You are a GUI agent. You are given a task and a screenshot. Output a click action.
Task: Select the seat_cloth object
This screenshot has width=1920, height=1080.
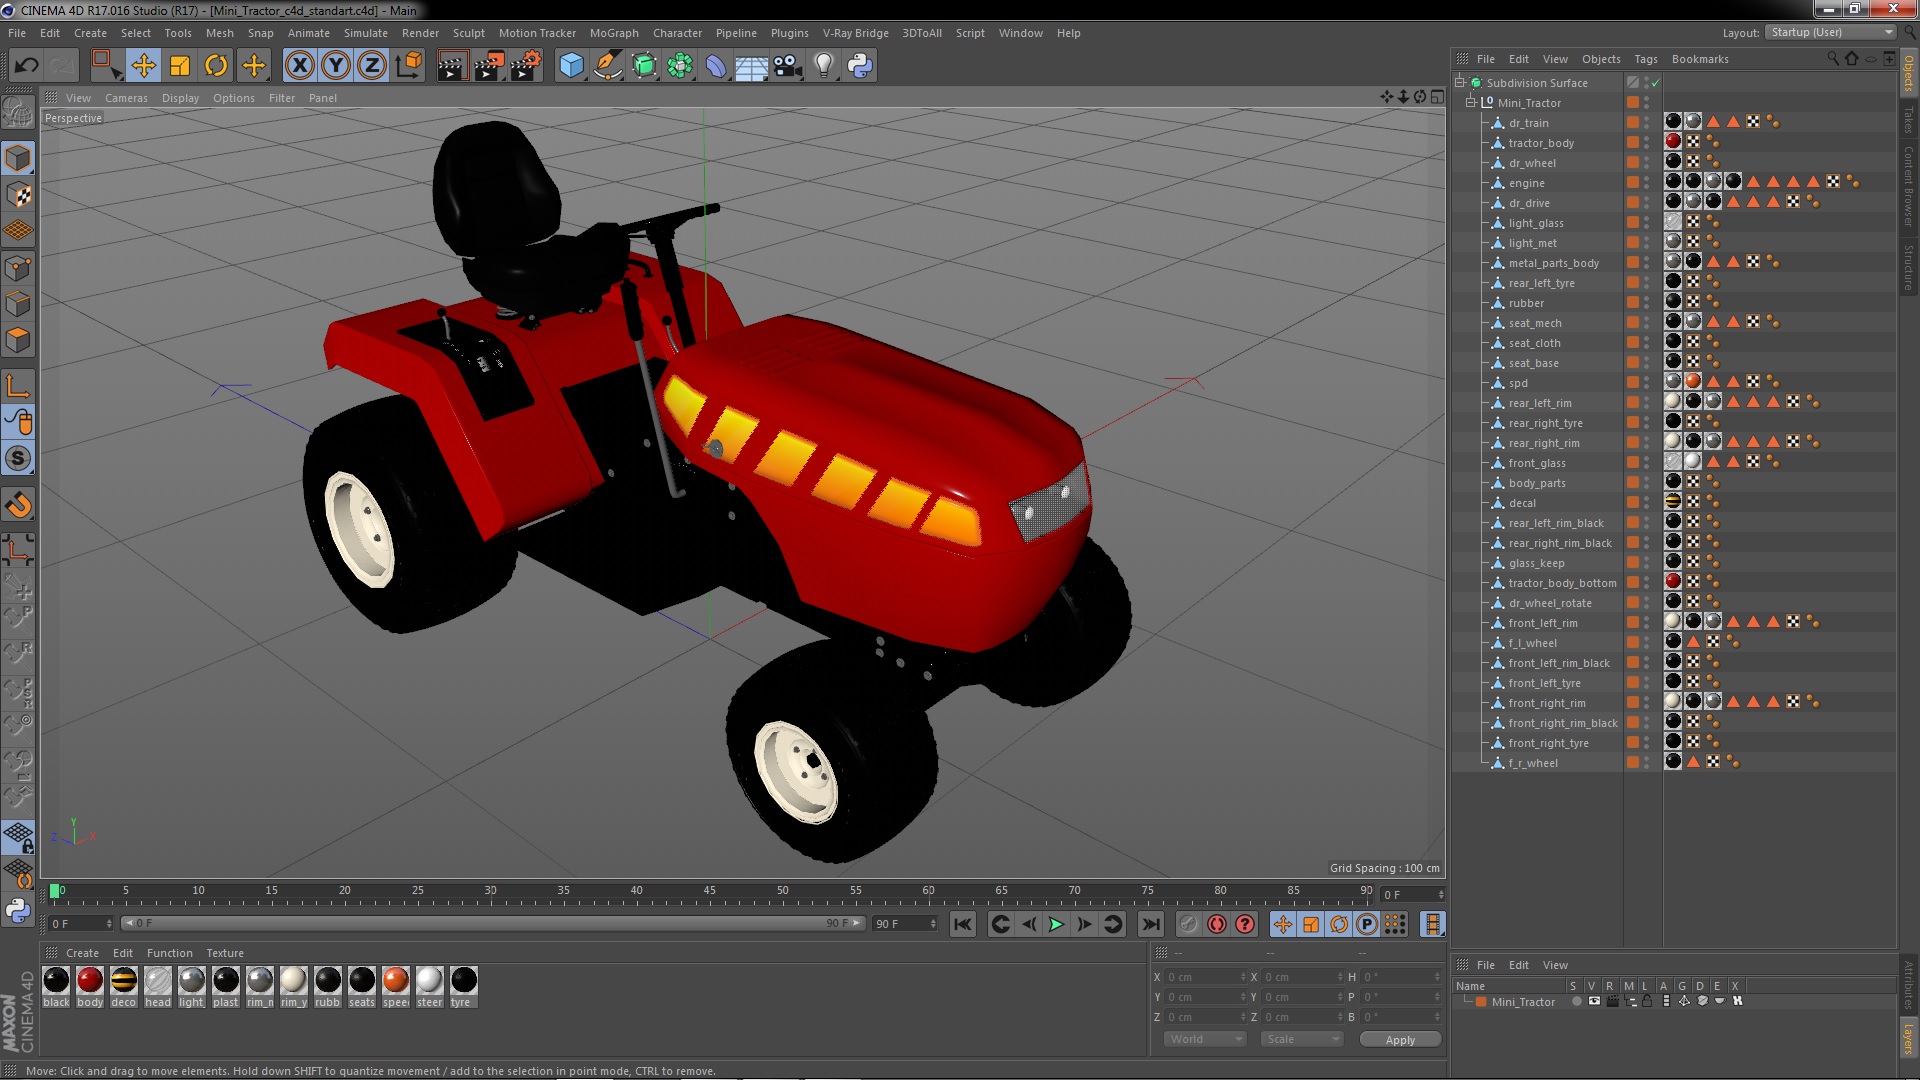1534,343
